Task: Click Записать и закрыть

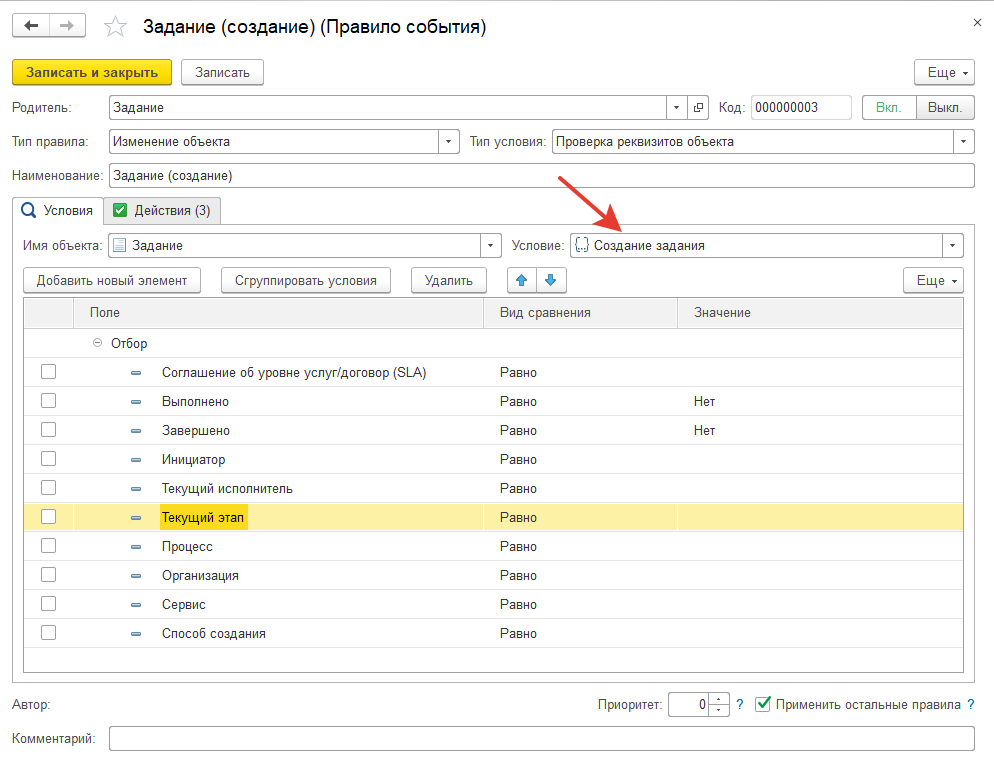Action: pyautogui.click(x=92, y=72)
